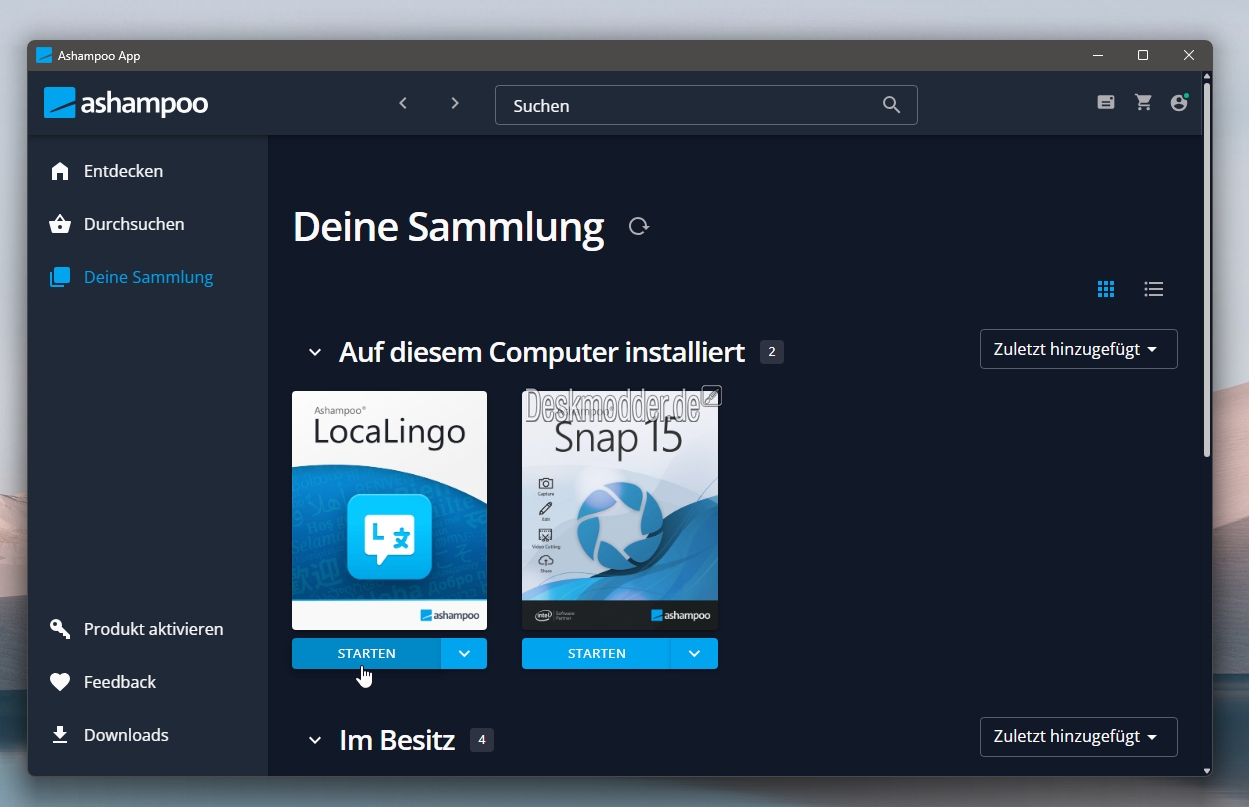This screenshot has height=807, width=1249.
Task: Start LocaLingo with the Starten button
Action: 366,653
